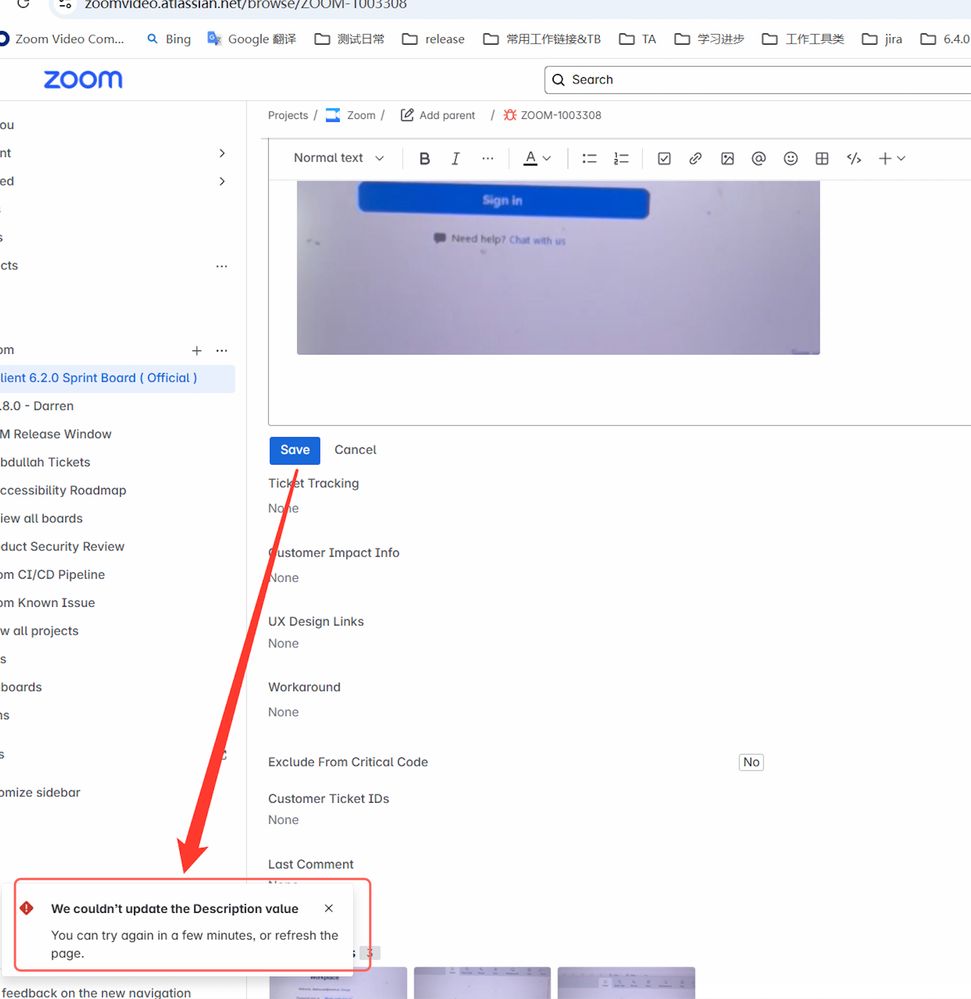
Task: Edit Ticket Tracking None value
Action: point(284,508)
